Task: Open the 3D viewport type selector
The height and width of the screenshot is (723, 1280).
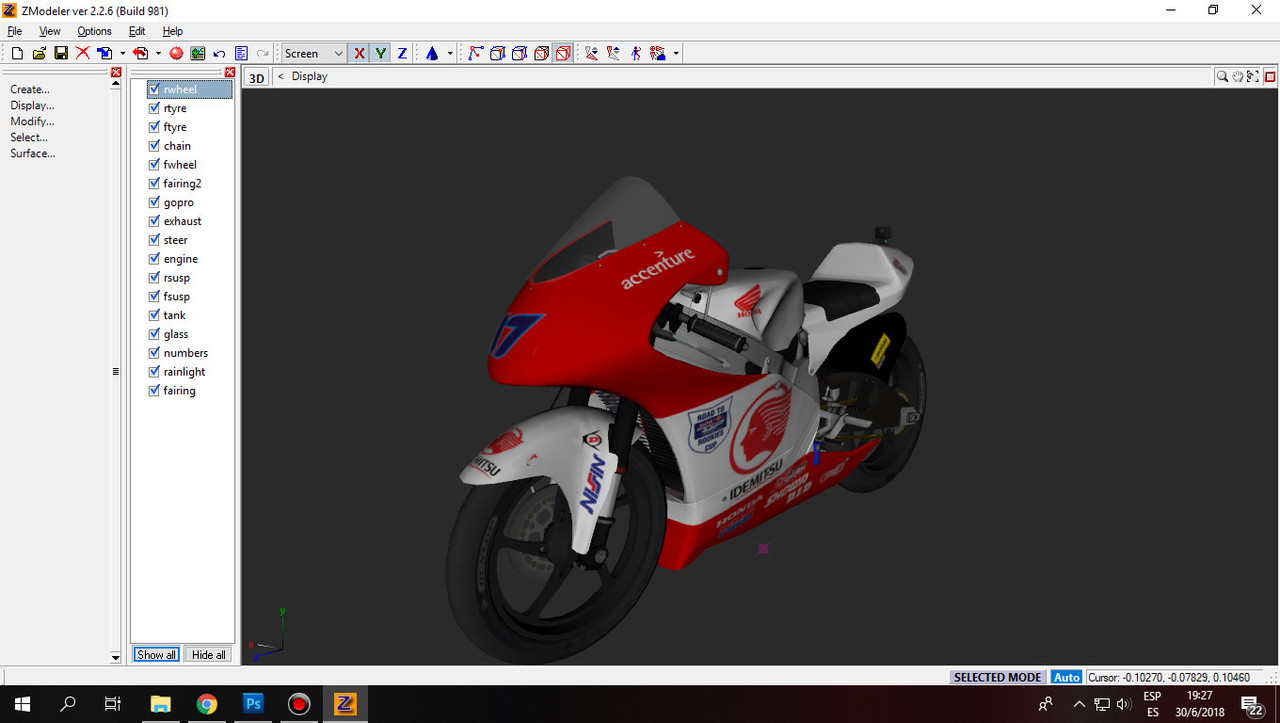Action: pyautogui.click(x=257, y=77)
